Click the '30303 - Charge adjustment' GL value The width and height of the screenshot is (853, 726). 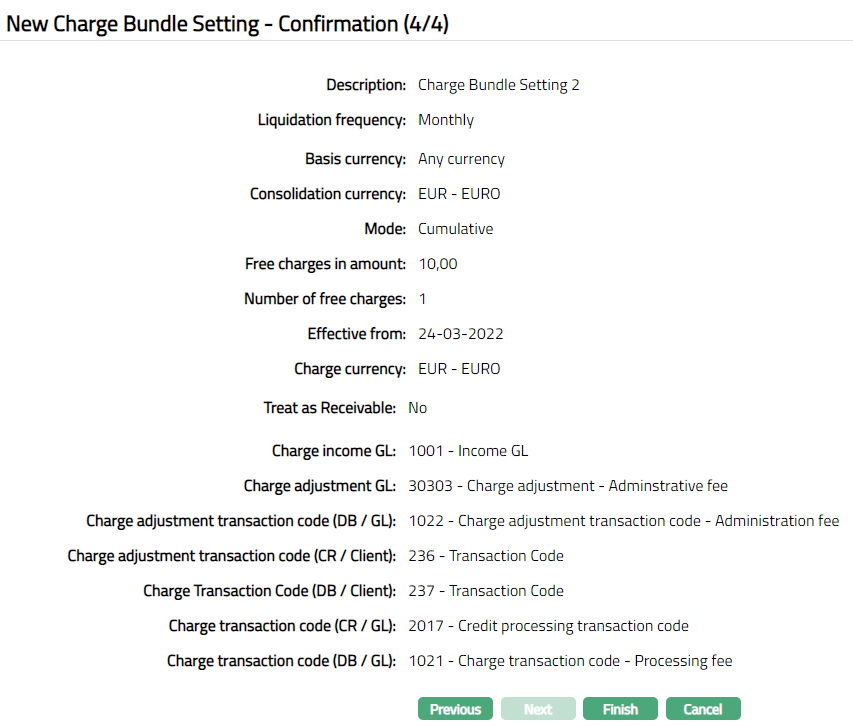568,486
